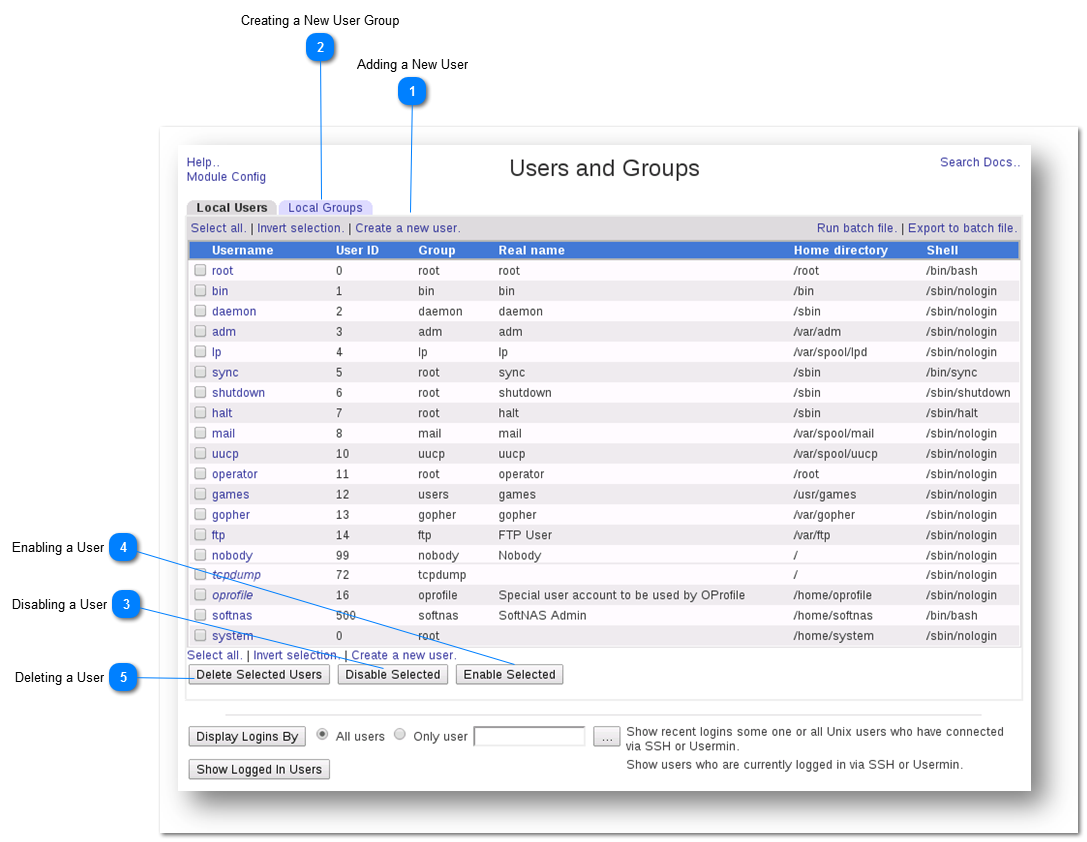Tick the daemon user checkbox

200,310
